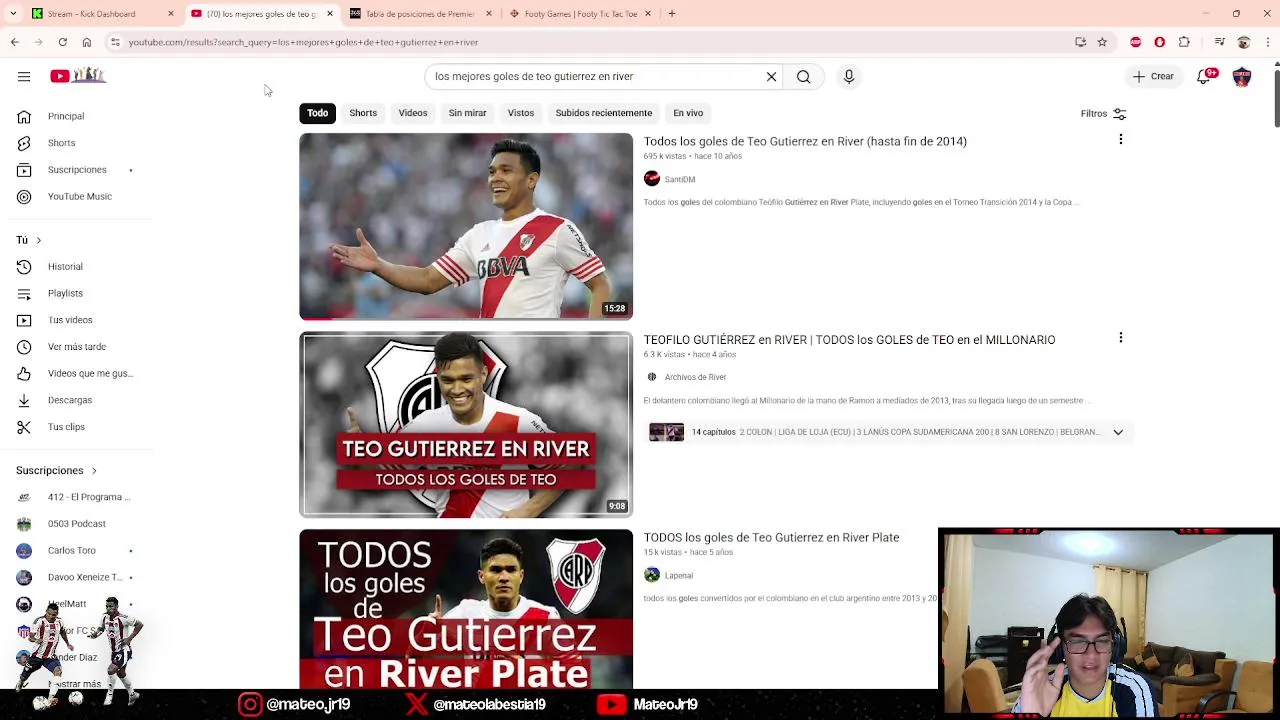This screenshot has height=720, width=1280.
Task: Select the Shorts filter chip
Action: pyautogui.click(x=363, y=113)
